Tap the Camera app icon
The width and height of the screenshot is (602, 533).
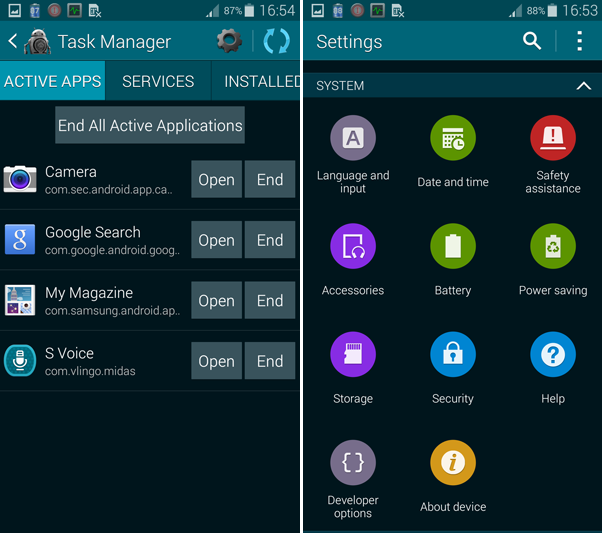(x=20, y=179)
